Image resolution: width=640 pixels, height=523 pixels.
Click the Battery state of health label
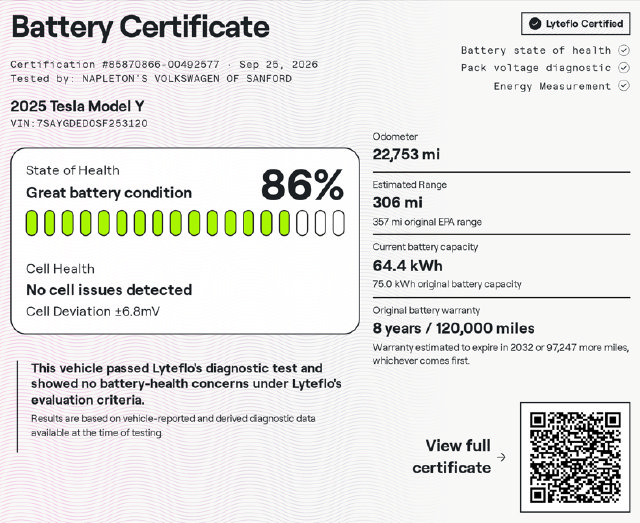pos(536,50)
